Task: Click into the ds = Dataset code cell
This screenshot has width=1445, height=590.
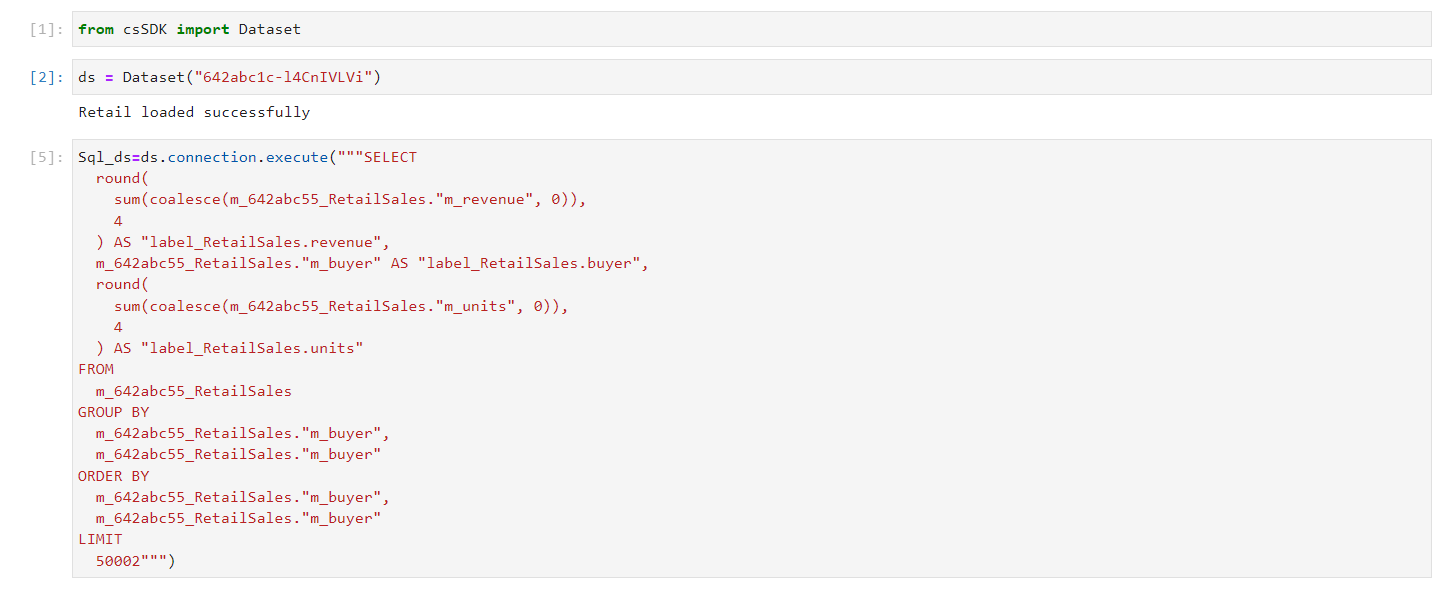Action: (751, 77)
